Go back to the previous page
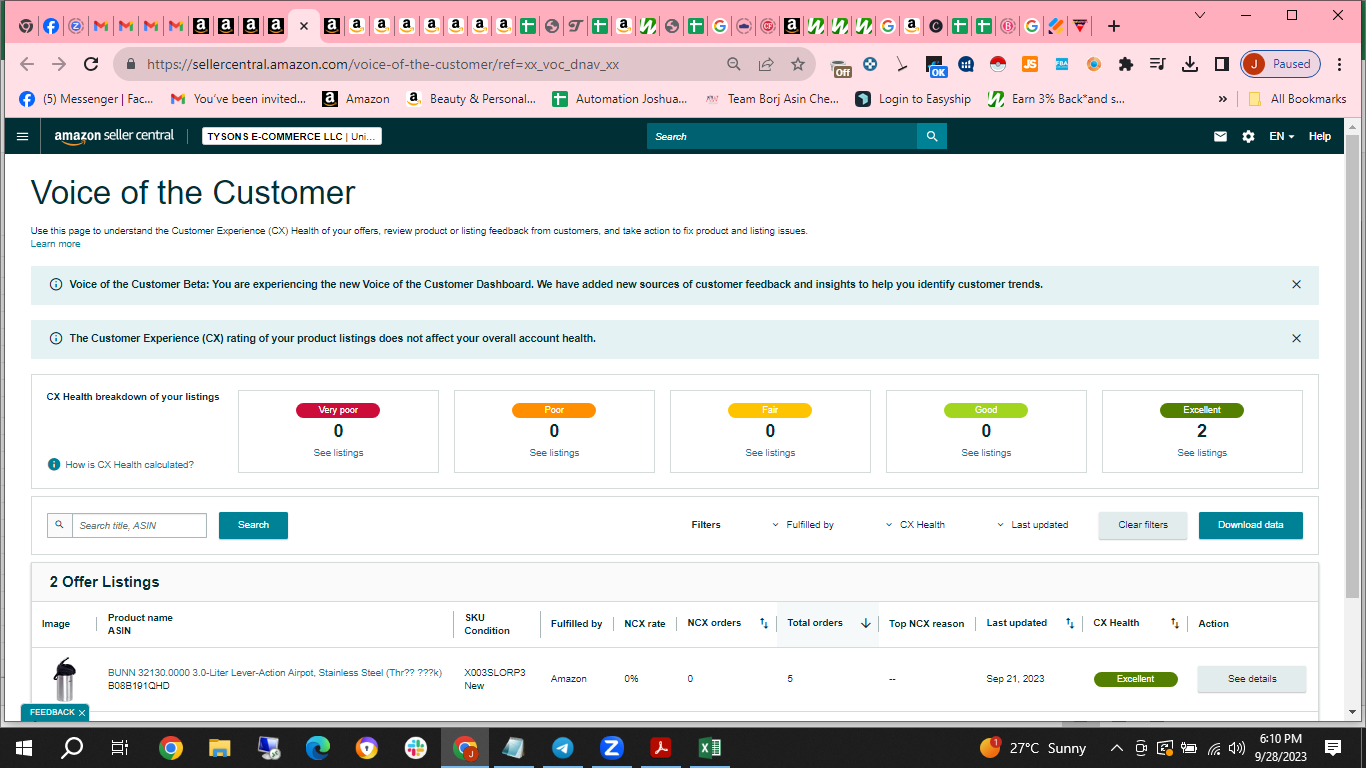 pos(27,64)
